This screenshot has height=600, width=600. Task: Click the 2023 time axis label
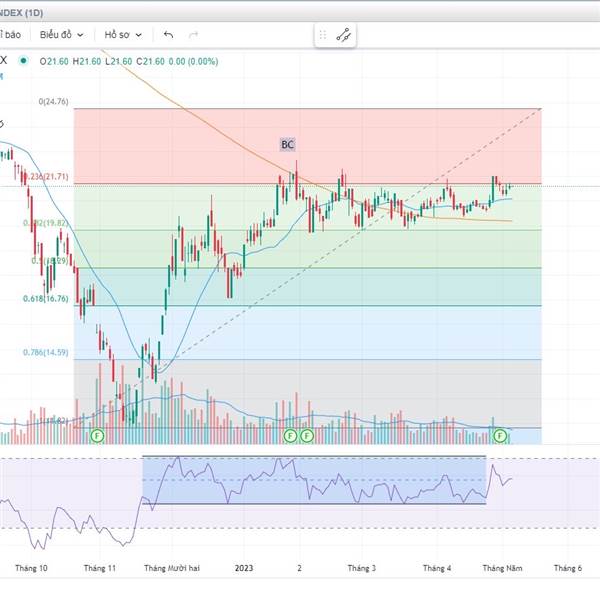pos(244,568)
